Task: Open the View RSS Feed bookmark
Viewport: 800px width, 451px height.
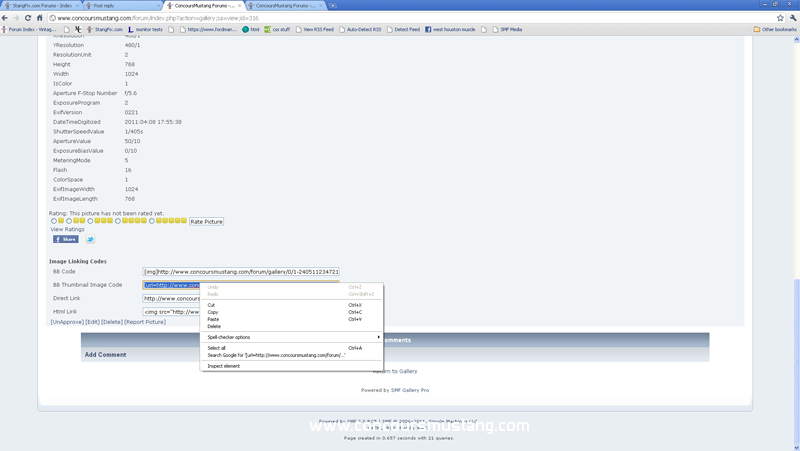Action: click(x=315, y=30)
